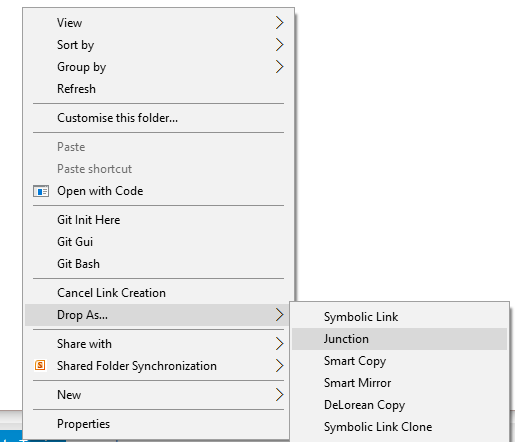The height and width of the screenshot is (442, 515).
Task: Expand the New submenu arrow
Action: click(x=279, y=395)
